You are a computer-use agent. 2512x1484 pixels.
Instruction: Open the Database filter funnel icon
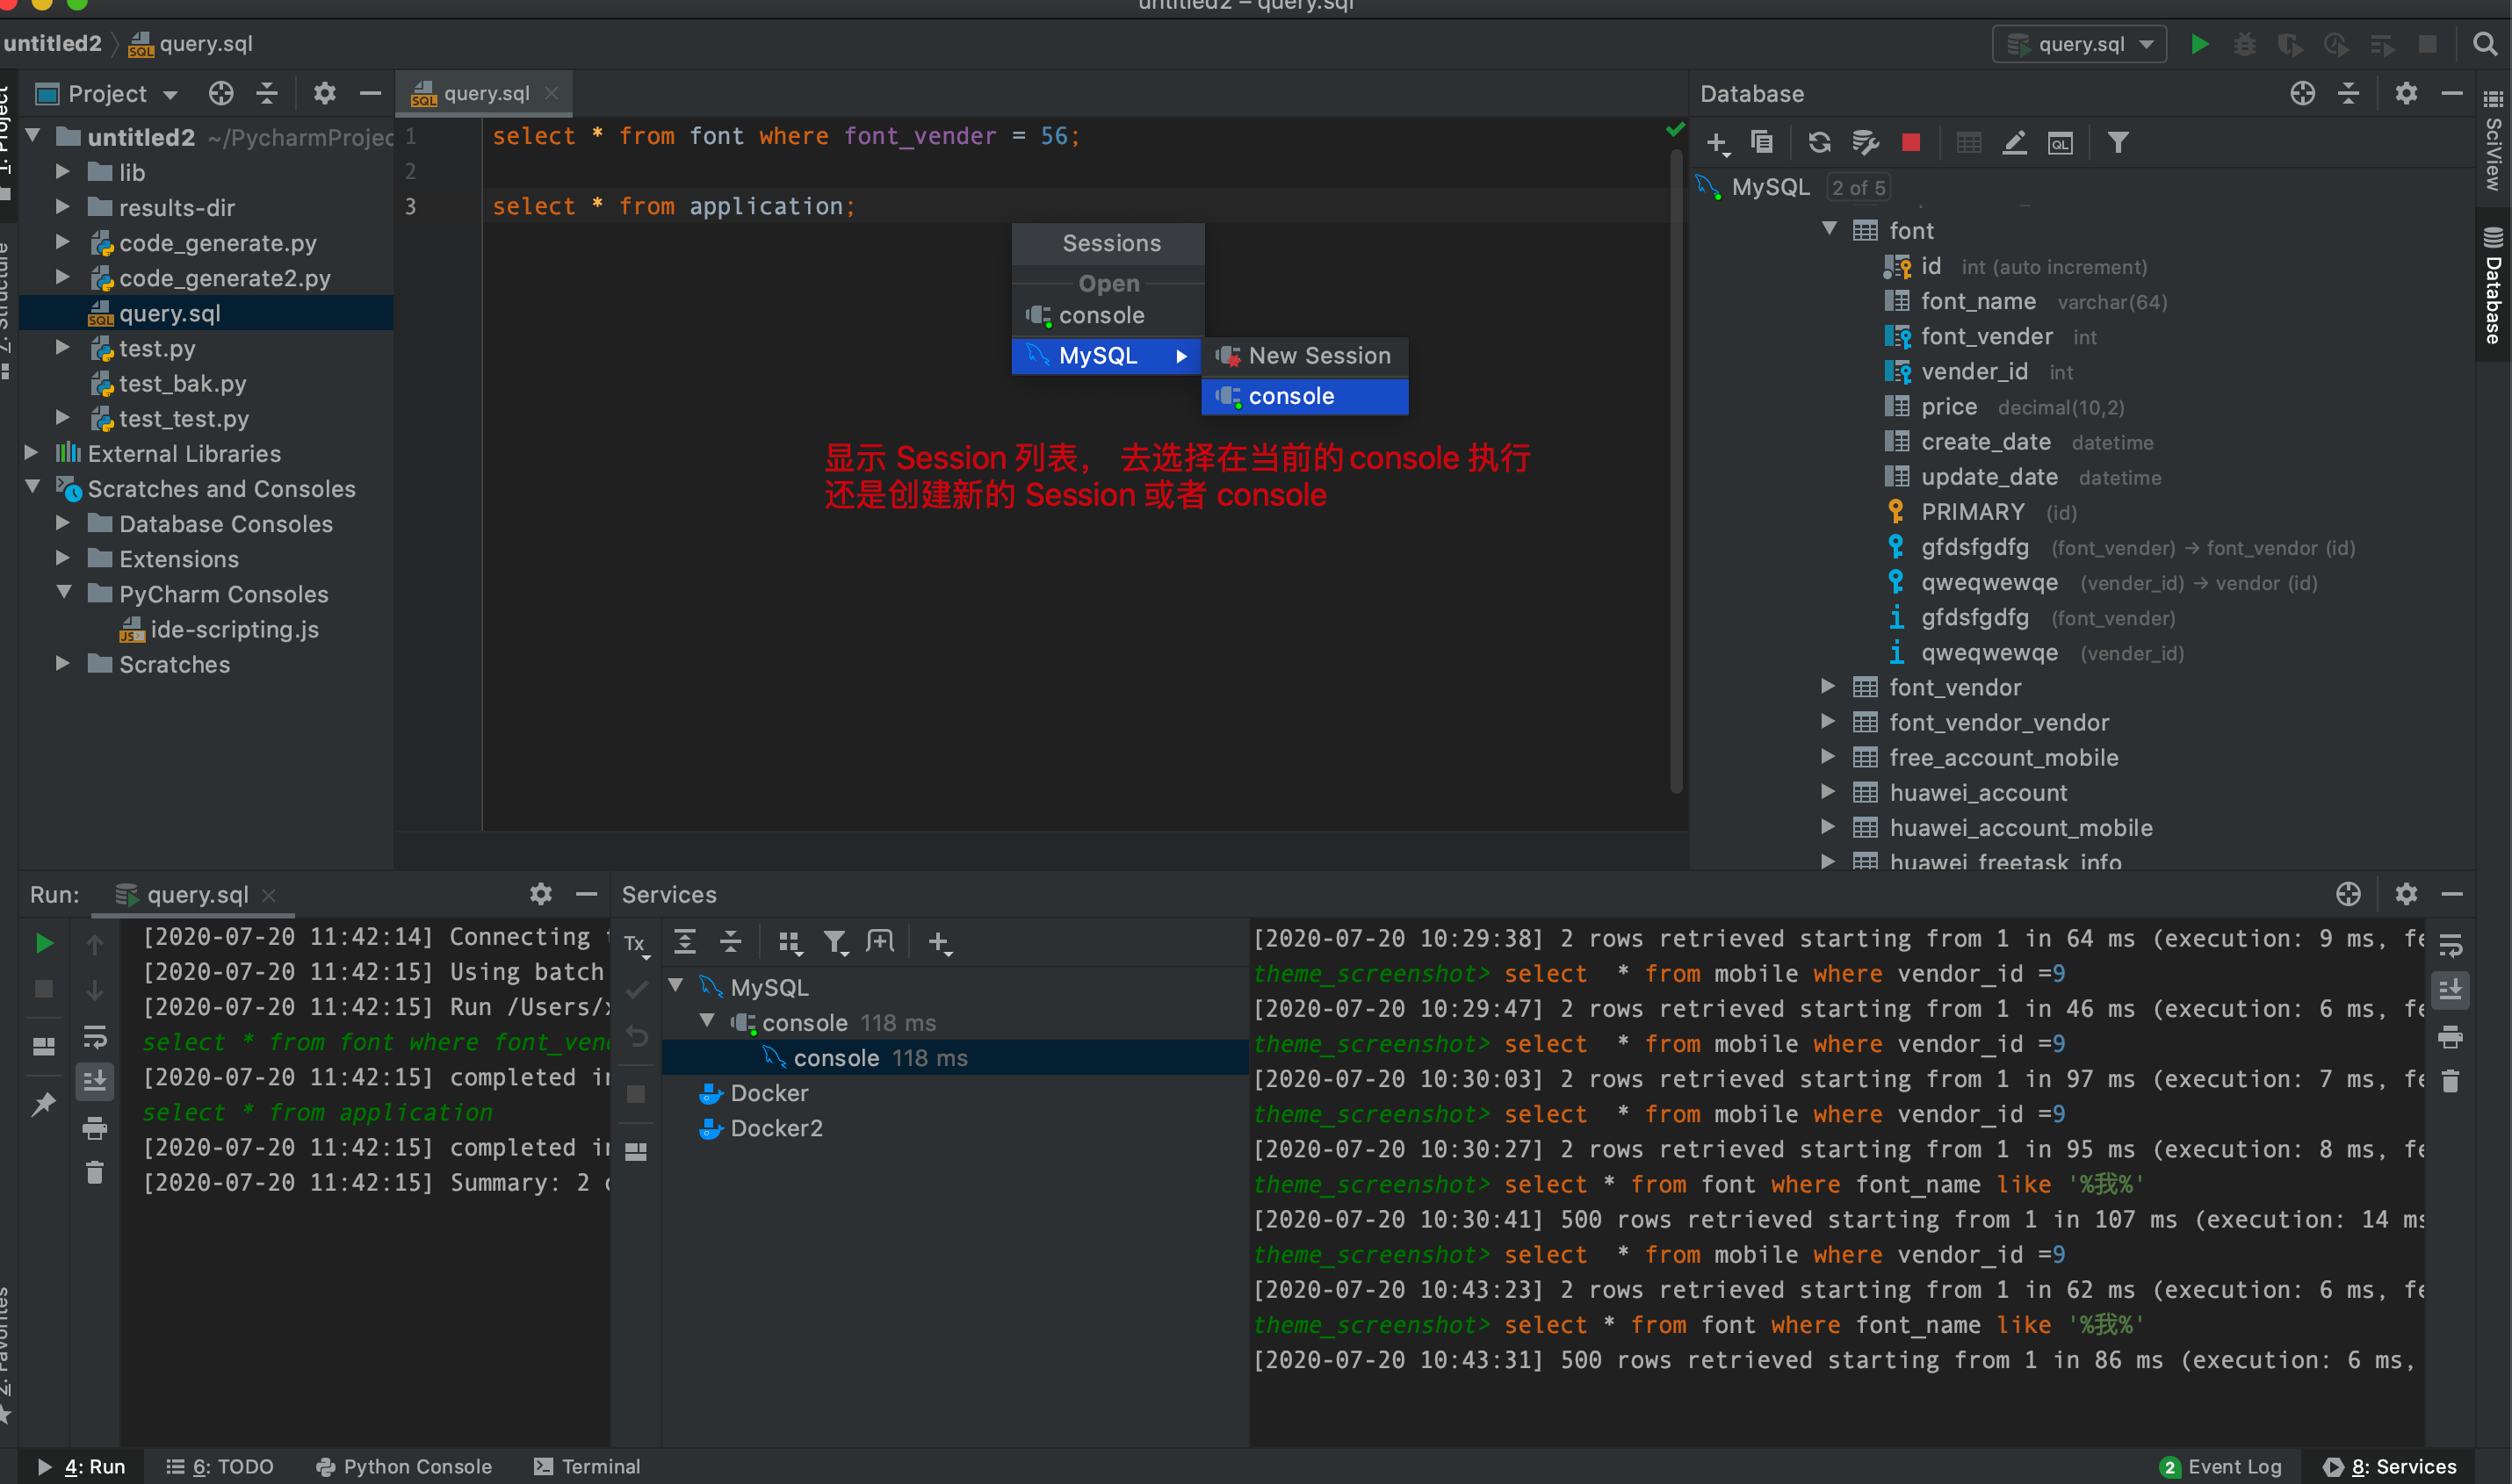pyautogui.click(x=2117, y=143)
